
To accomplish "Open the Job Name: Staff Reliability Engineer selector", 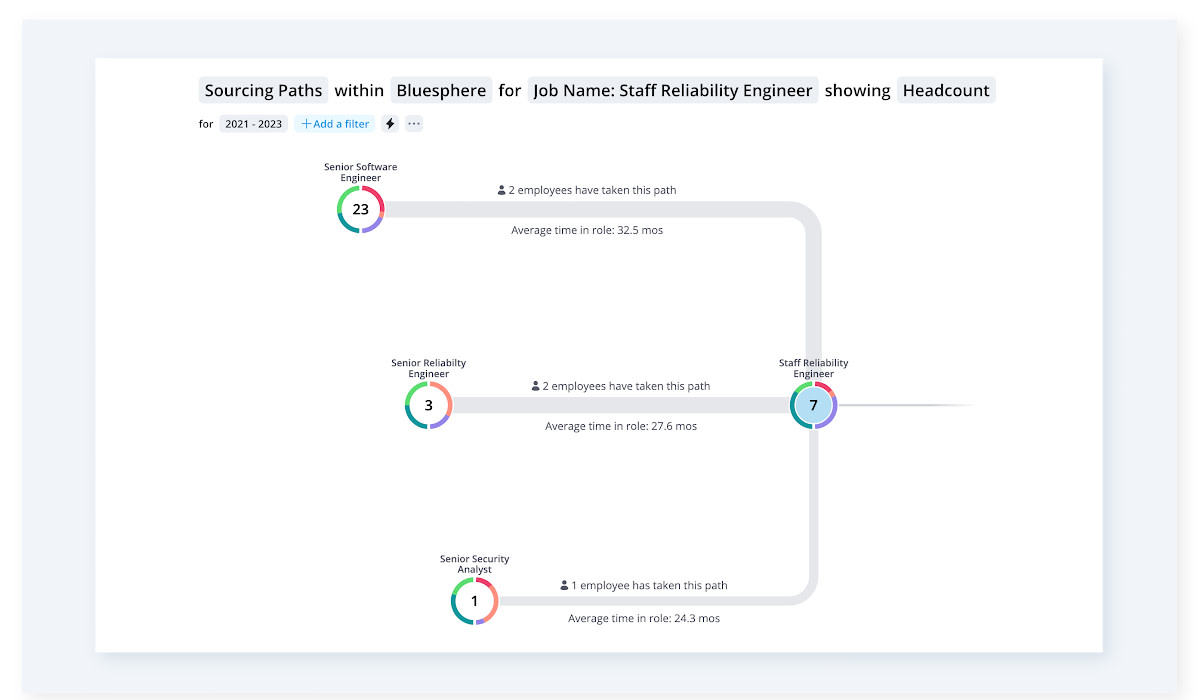I will [x=673, y=90].
